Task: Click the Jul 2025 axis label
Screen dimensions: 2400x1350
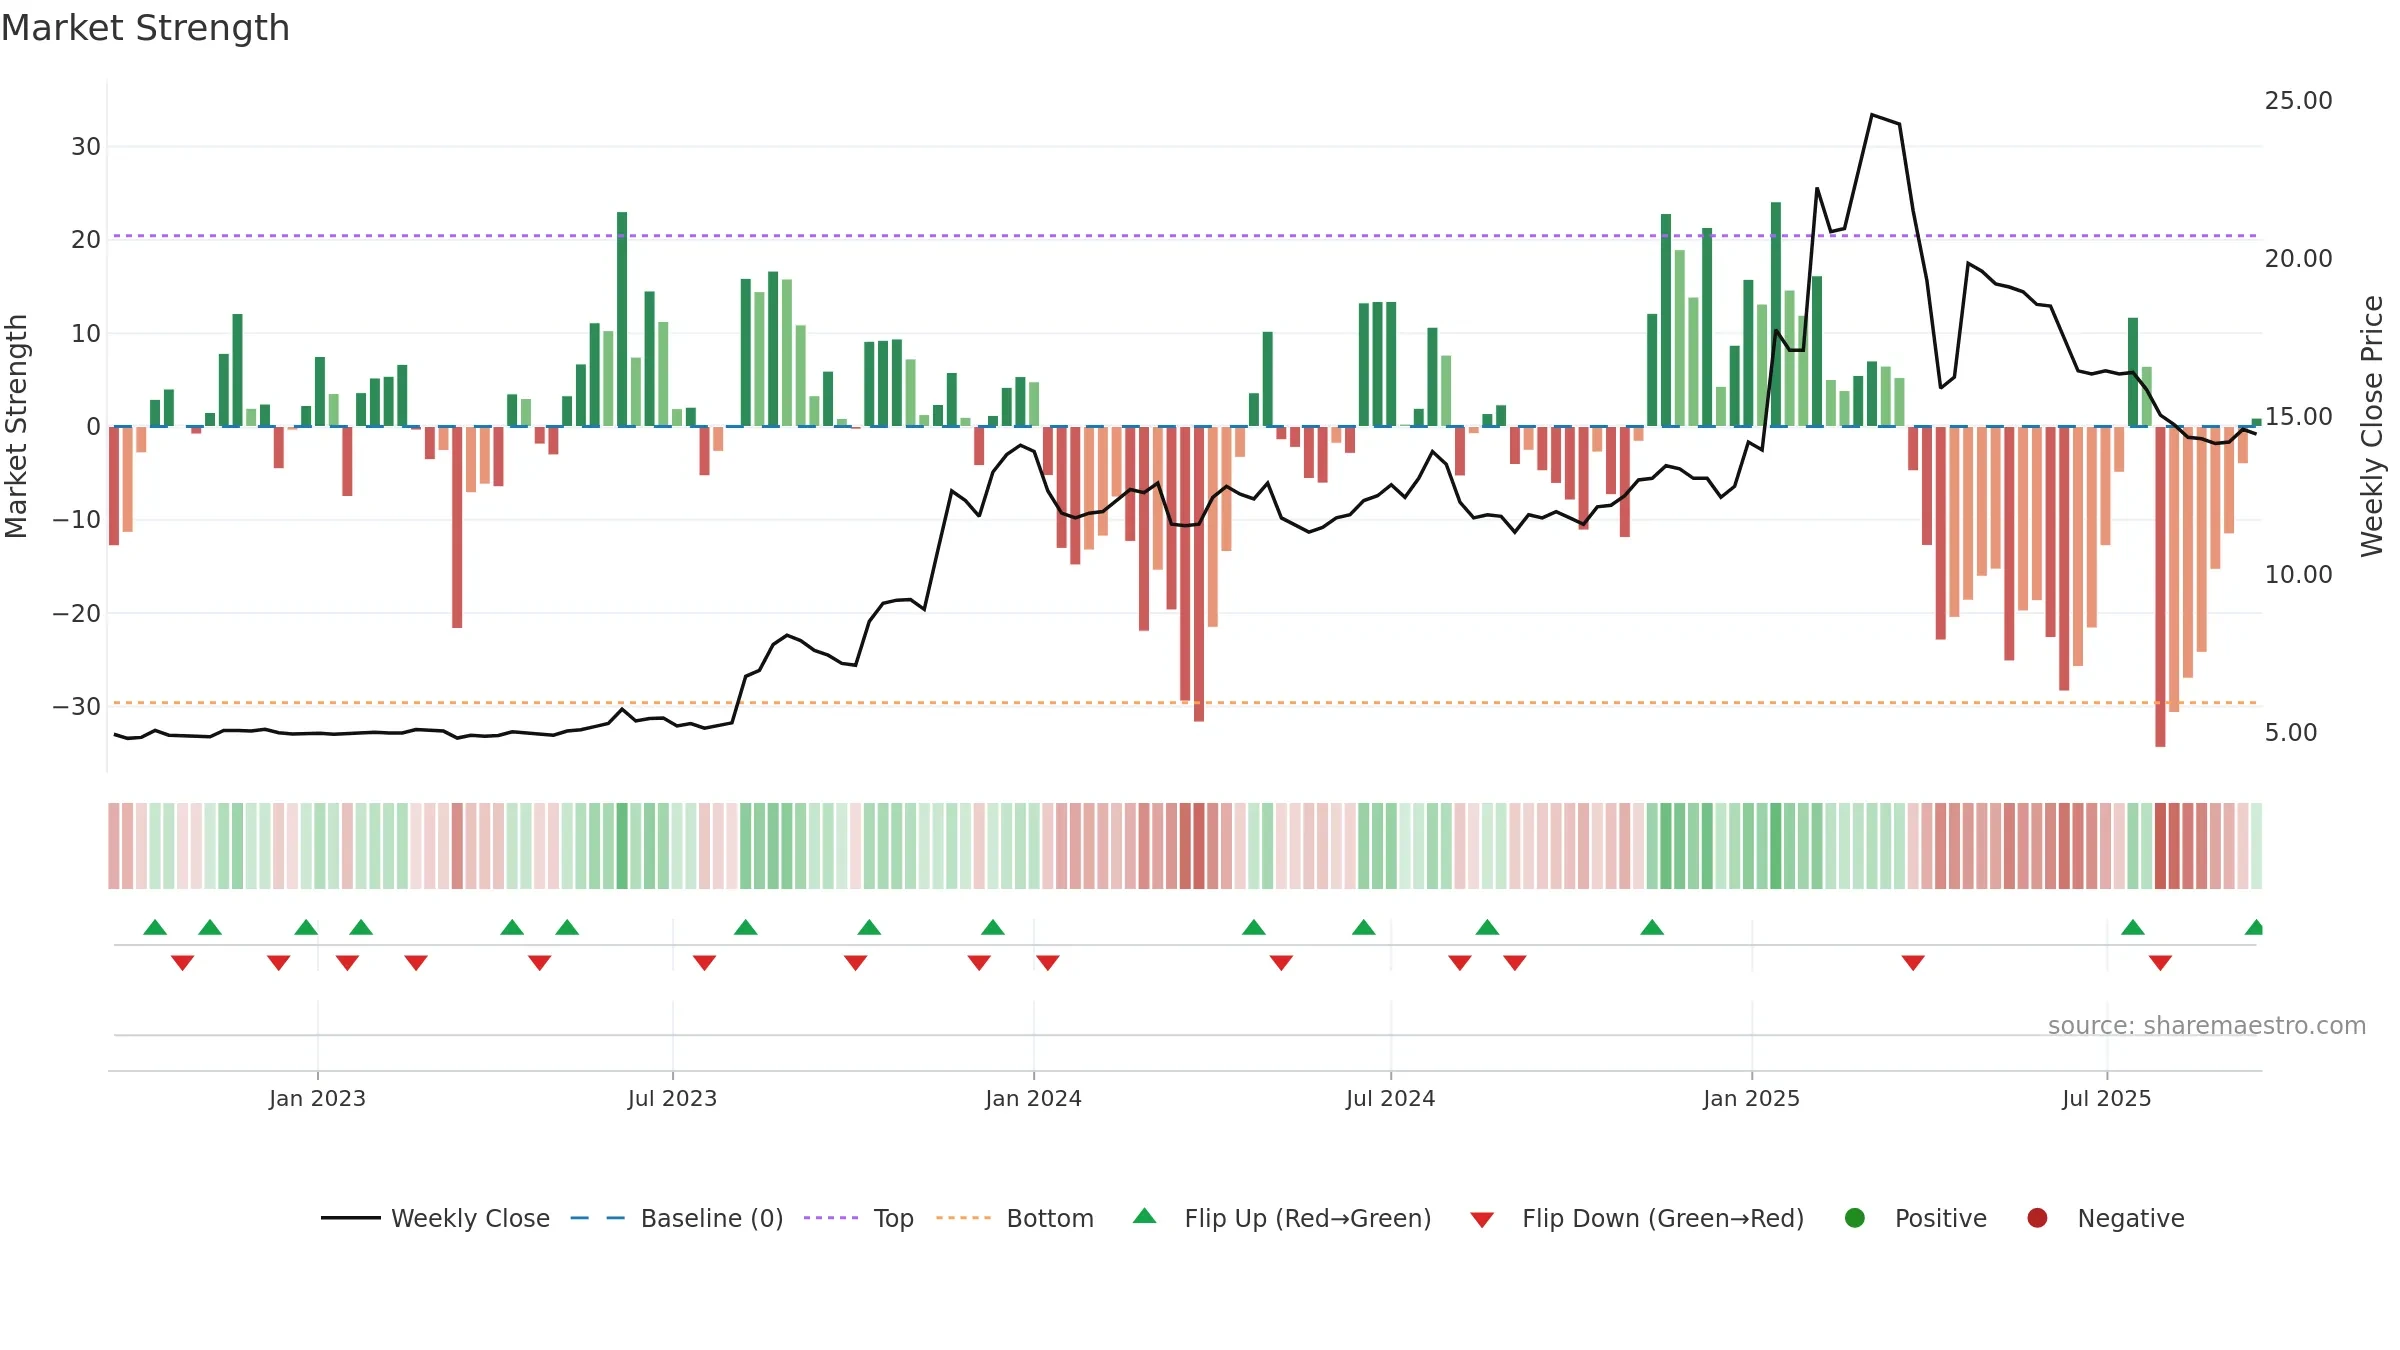Action: (2106, 1098)
